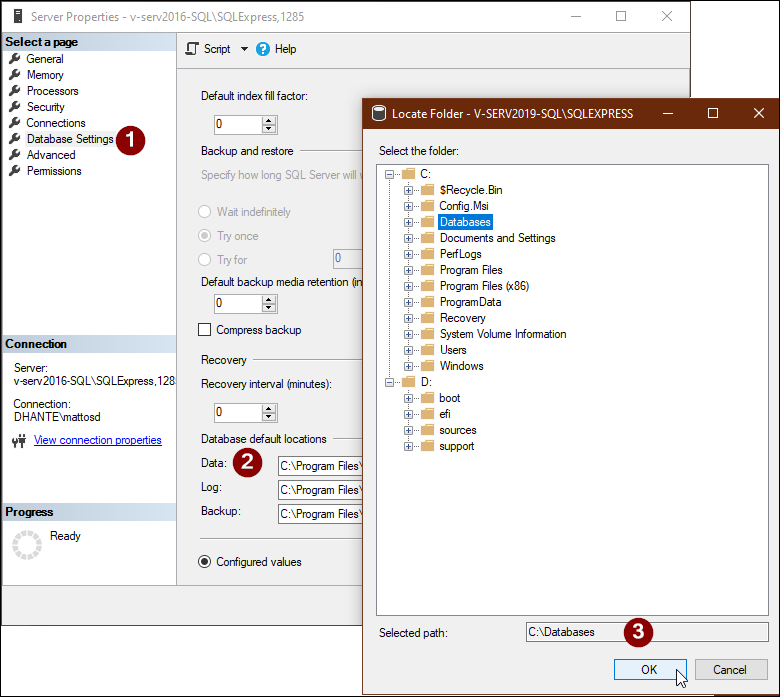780x697 pixels.
Task: Click OK in Locate Folder dialog
Action: click(x=650, y=670)
